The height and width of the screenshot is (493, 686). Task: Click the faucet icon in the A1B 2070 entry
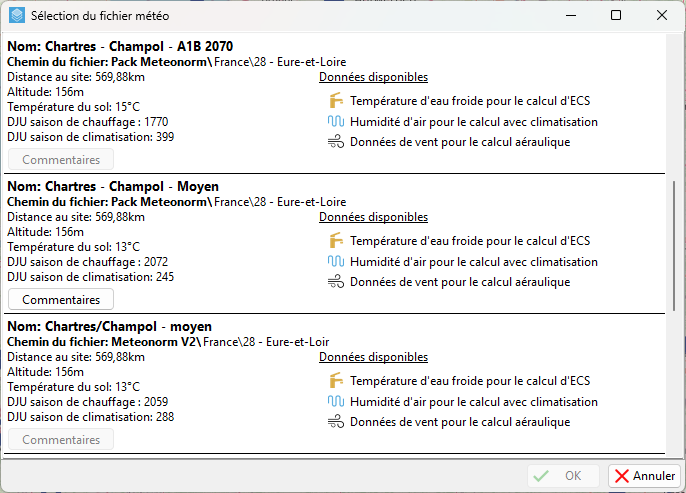[335, 101]
